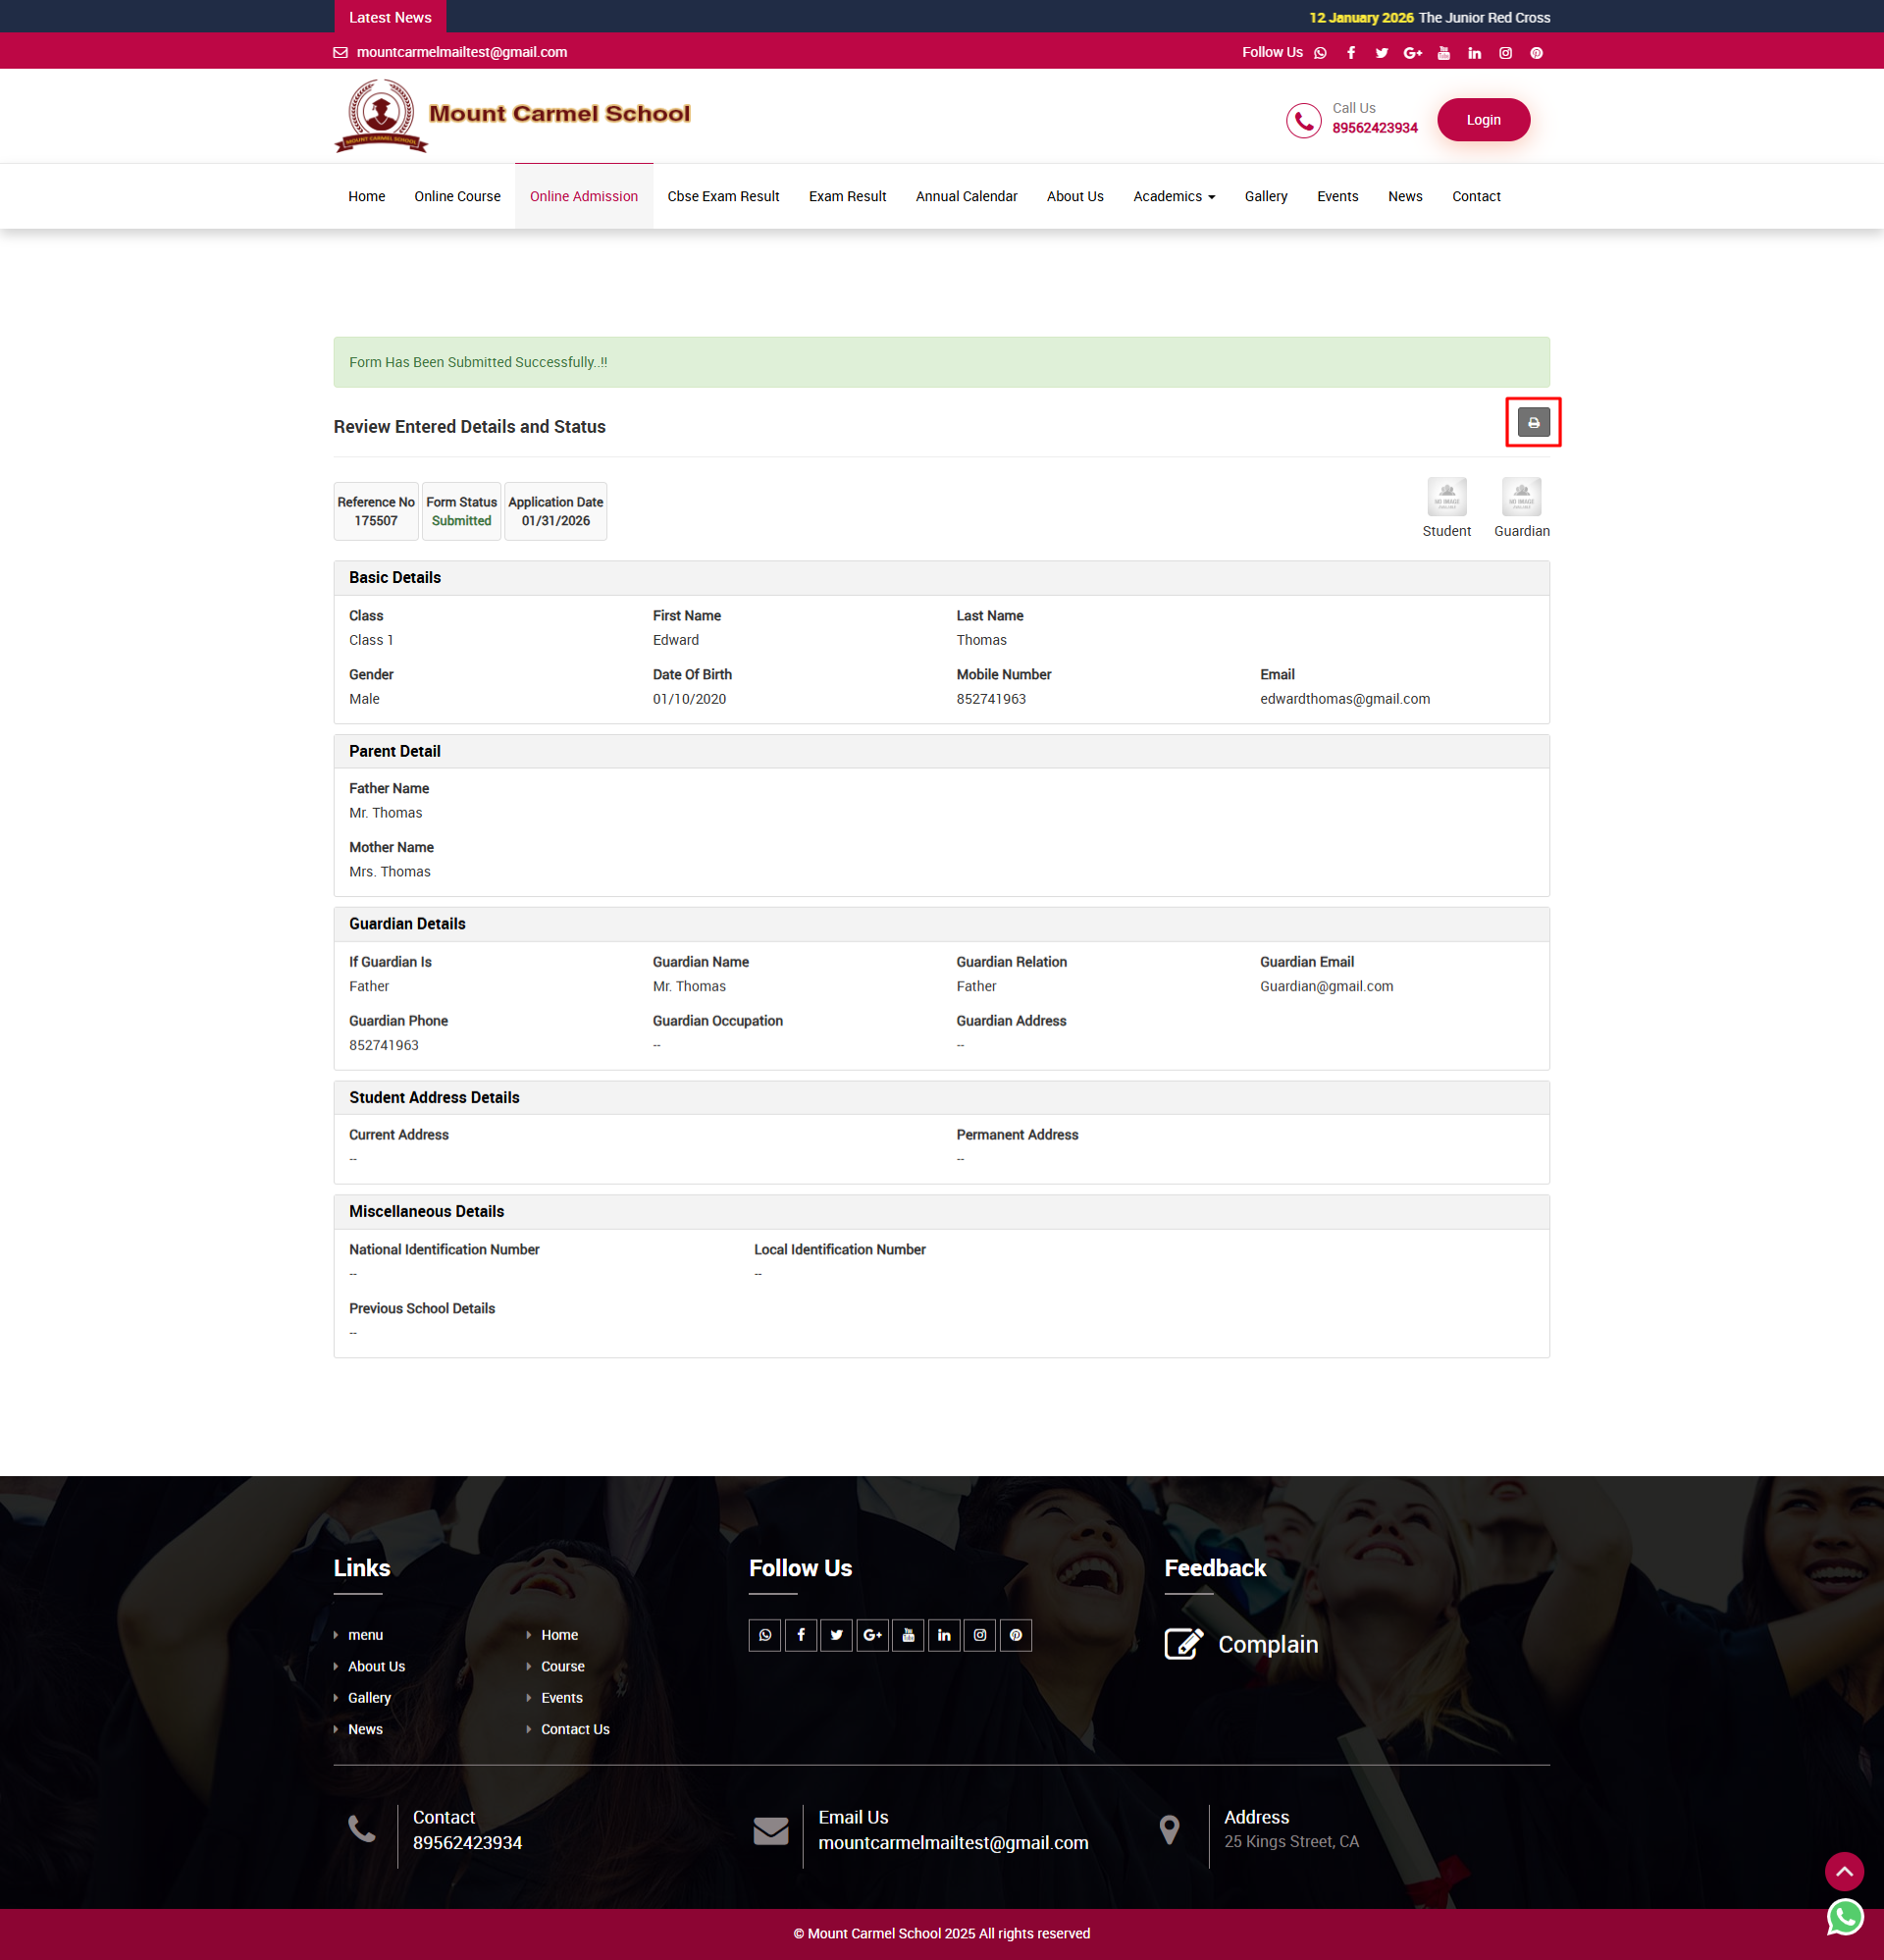The height and width of the screenshot is (1960, 1884).
Task: Open Instagram from the footer social icons
Action: pos(980,1635)
